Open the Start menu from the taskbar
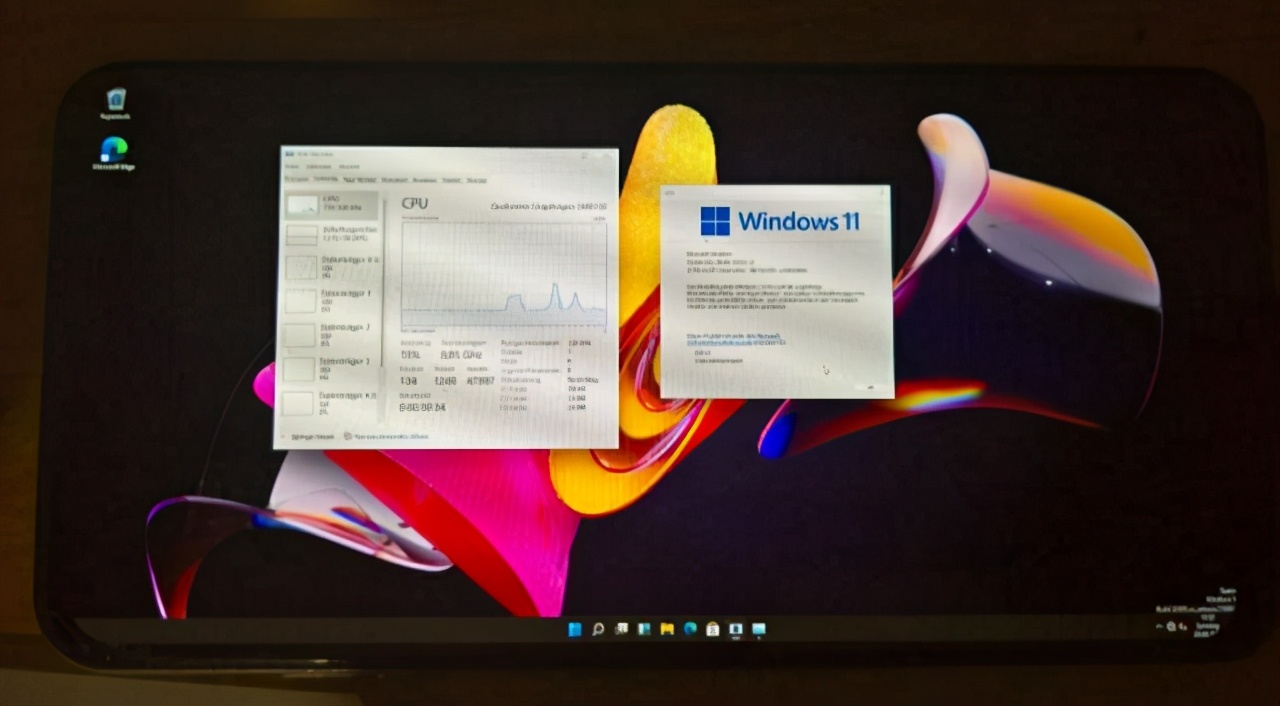The image size is (1280, 706). click(x=574, y=629)
